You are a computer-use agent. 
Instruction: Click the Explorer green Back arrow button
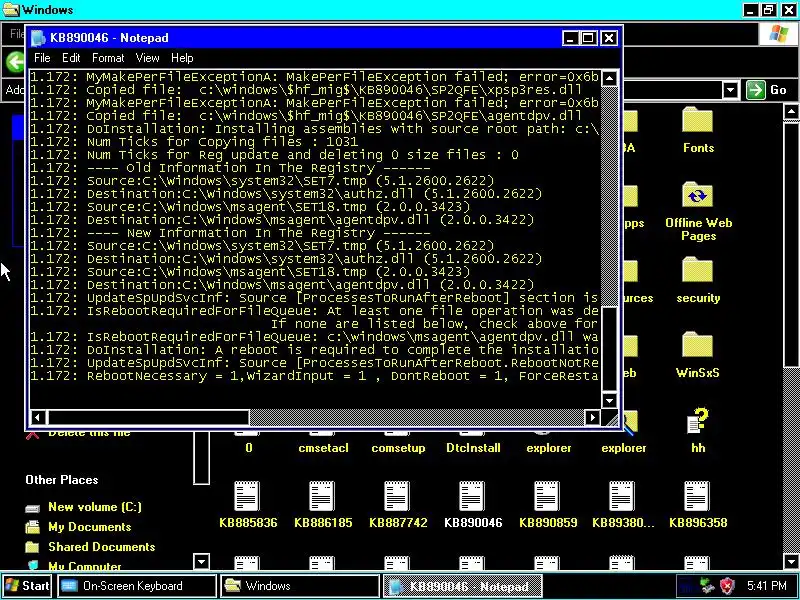[x=15, y=62]
